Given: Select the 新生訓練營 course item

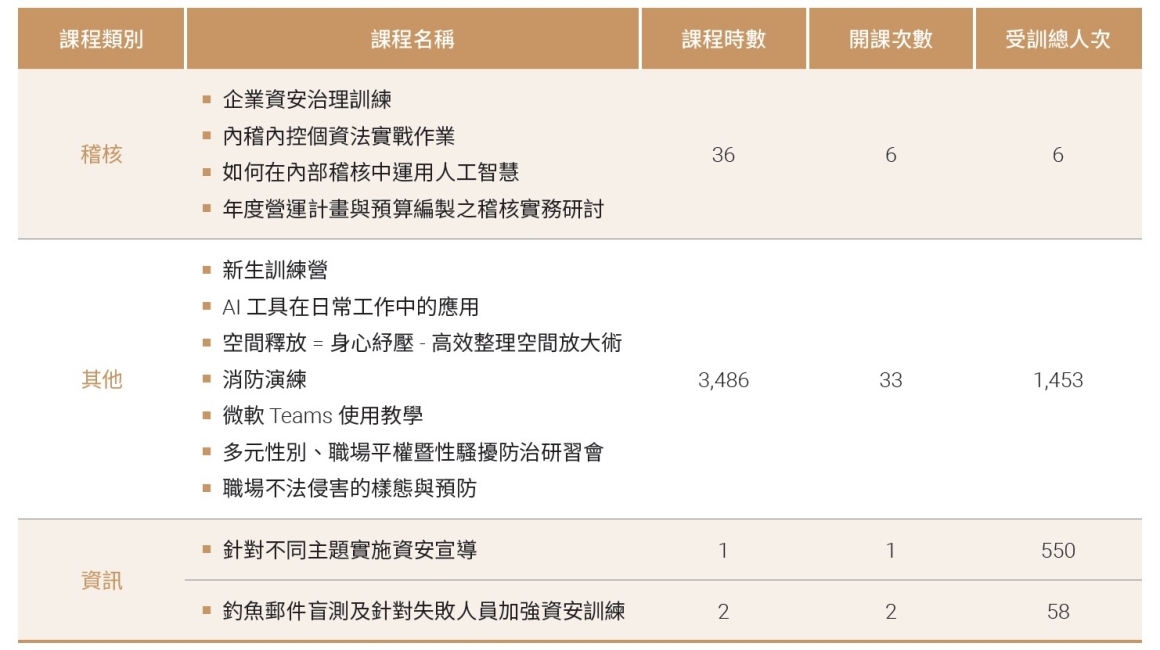Looking at the screenshot, I should 275,270.
